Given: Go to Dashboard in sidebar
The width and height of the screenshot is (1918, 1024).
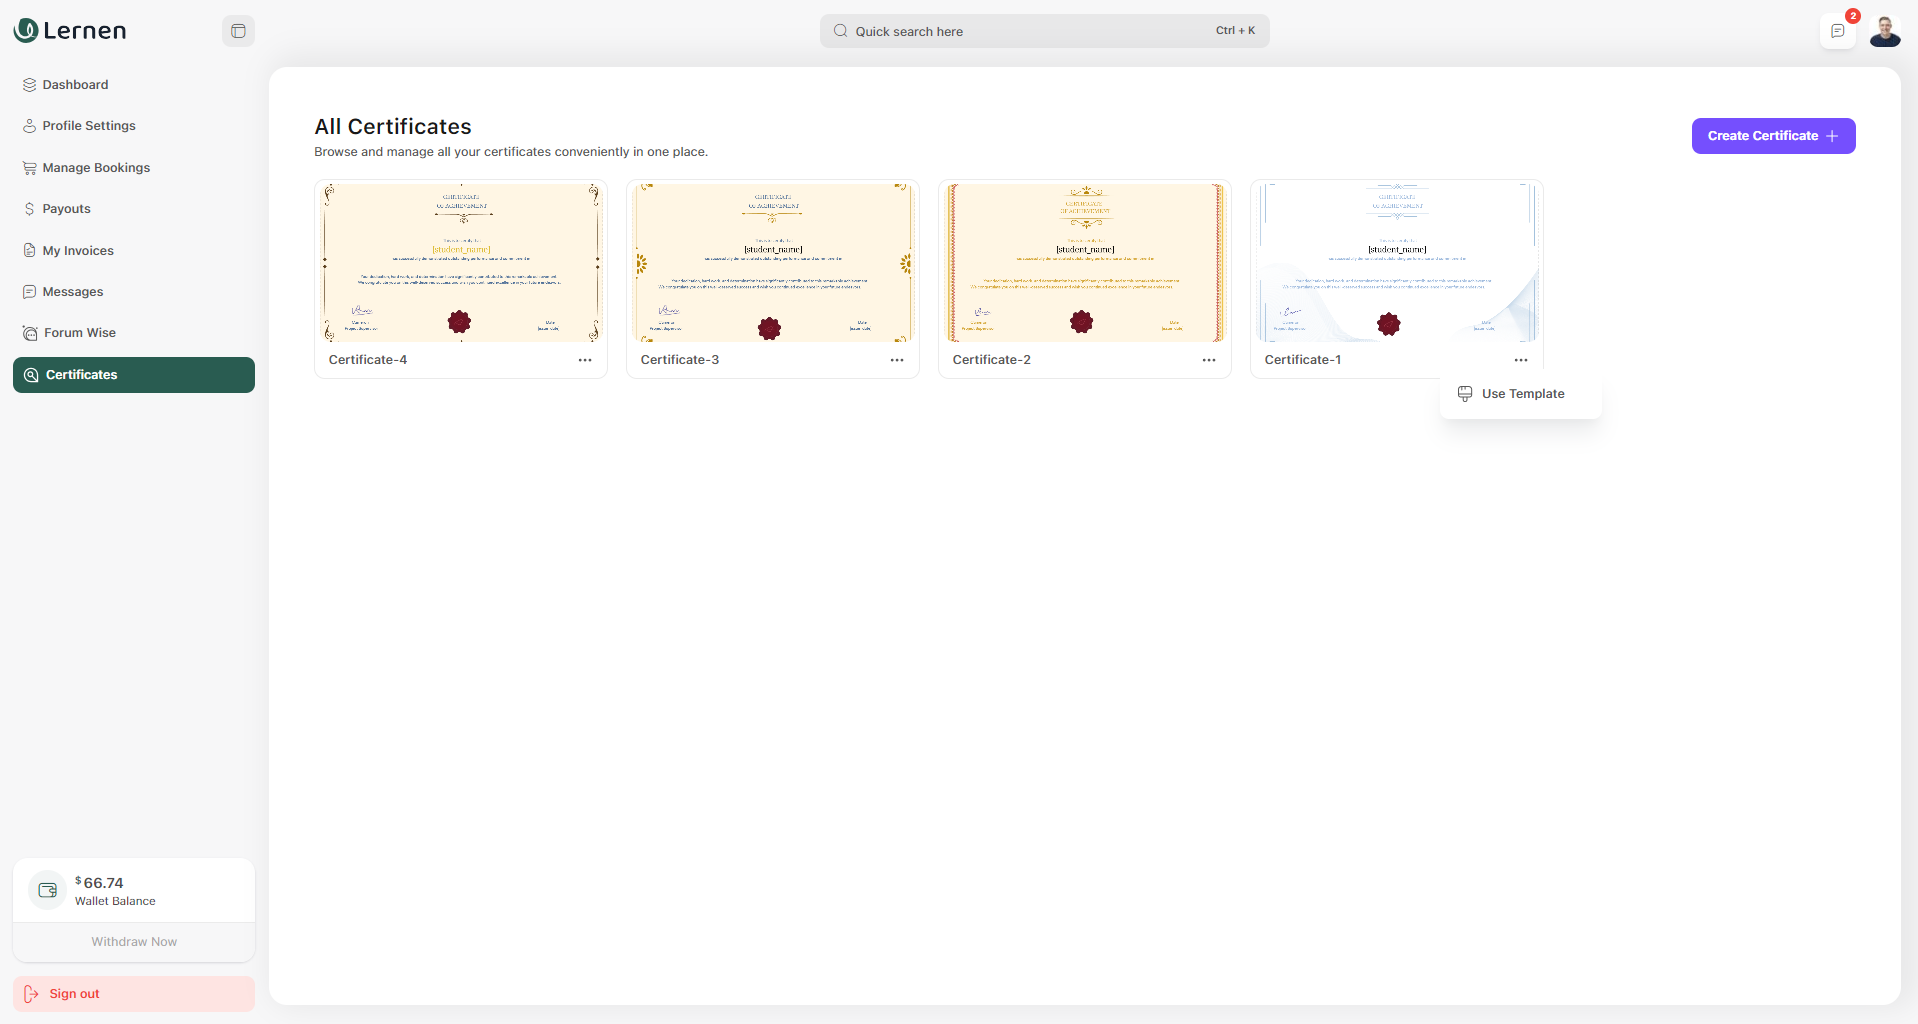Looking at the screenshot, I should click(x=75, y=85).
